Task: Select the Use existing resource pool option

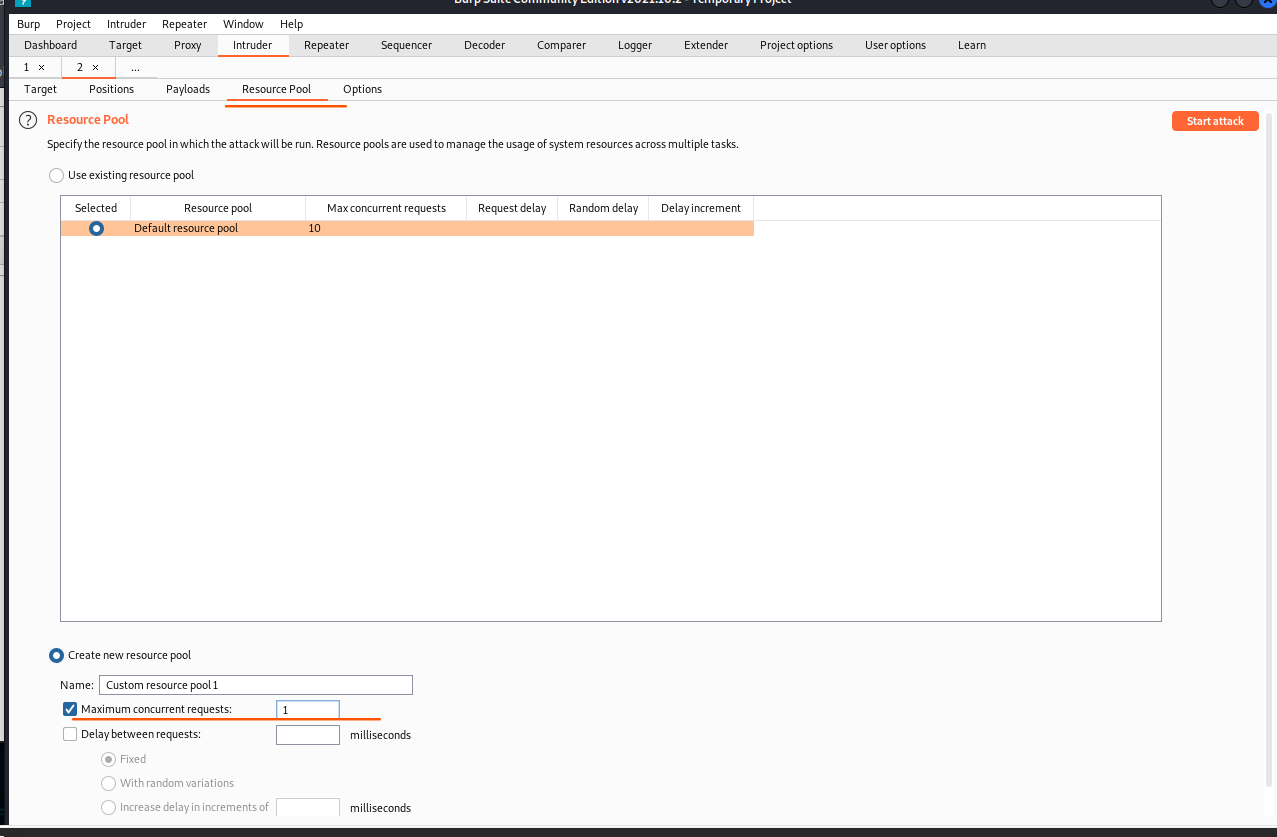Action: click(56, 175)
